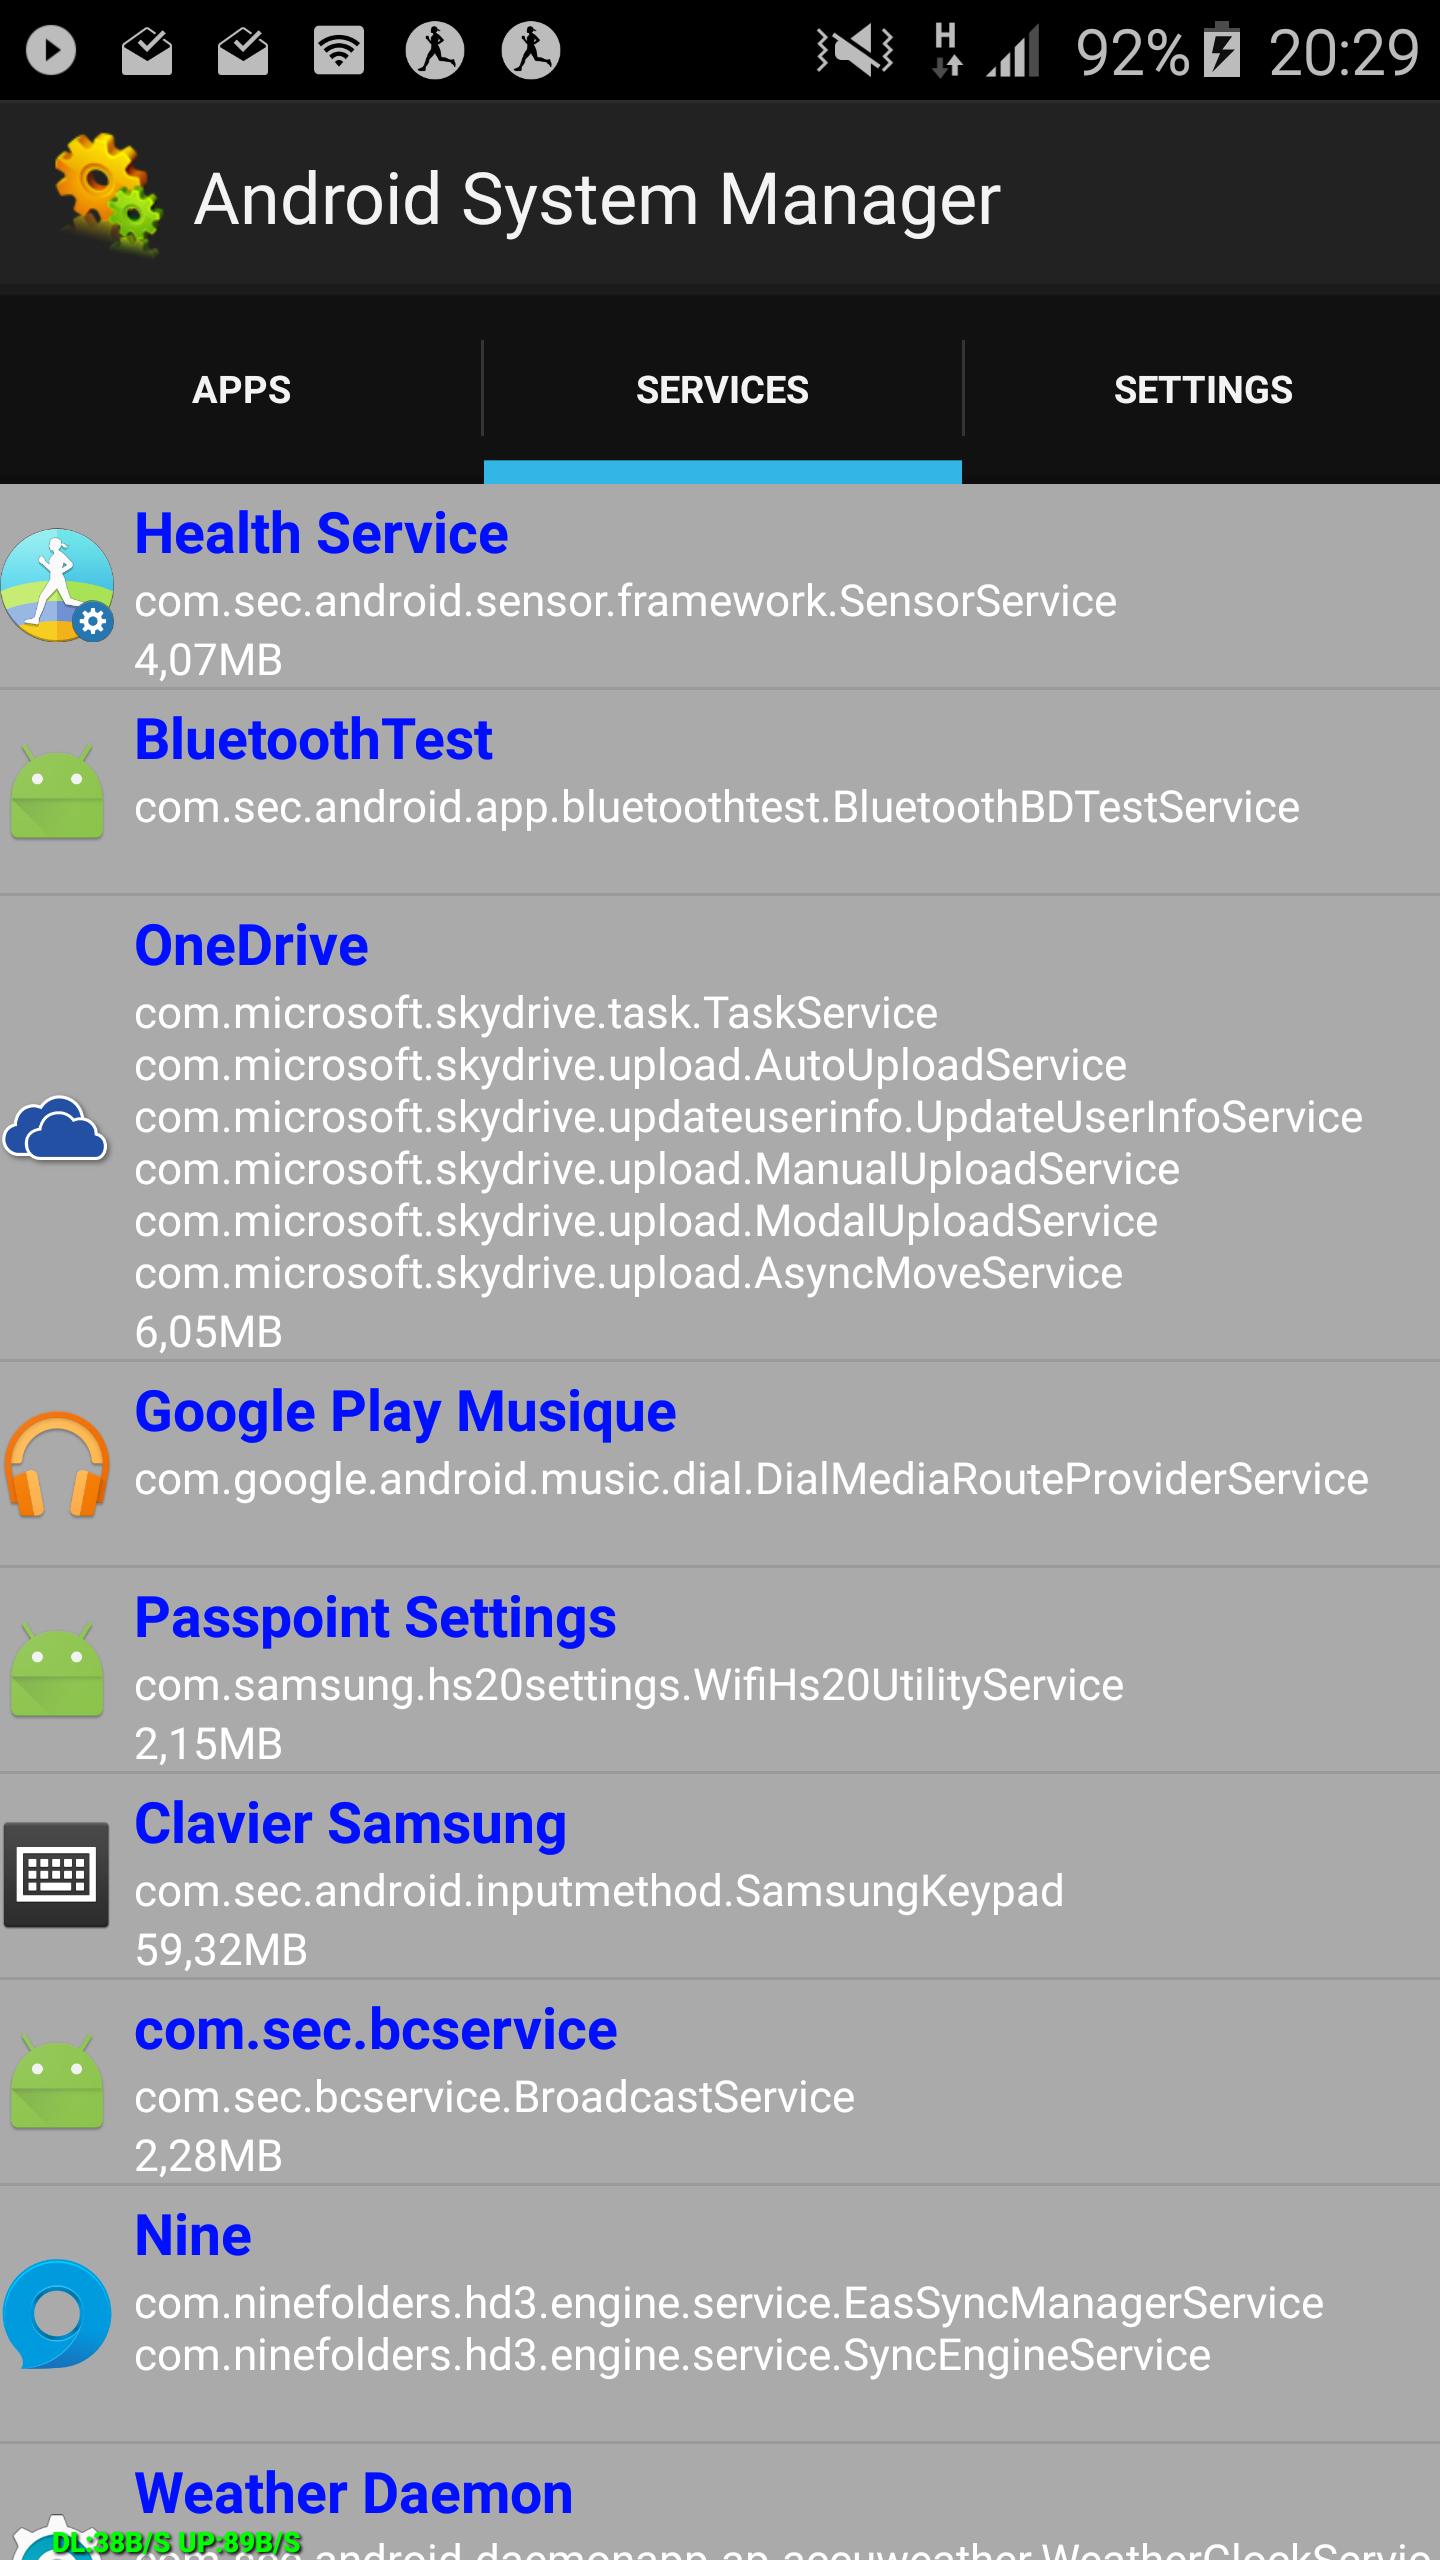Tap the com.sec.bcservice android icon

pyautogui.click(x=57, y=2082)
